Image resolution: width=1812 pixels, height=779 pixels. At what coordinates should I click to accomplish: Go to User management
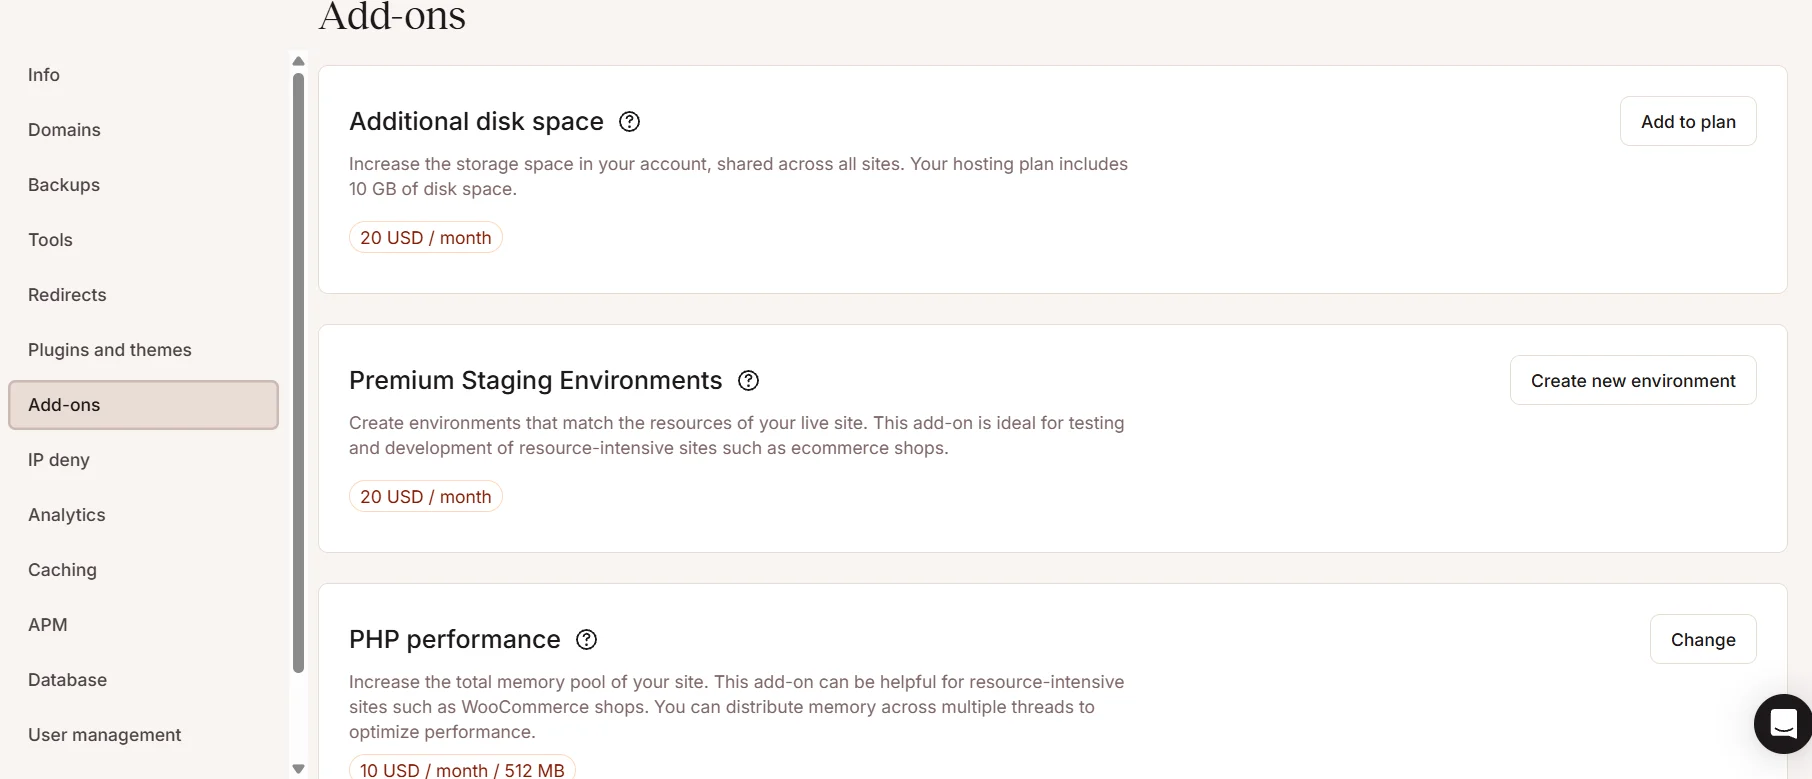(105, 734)
